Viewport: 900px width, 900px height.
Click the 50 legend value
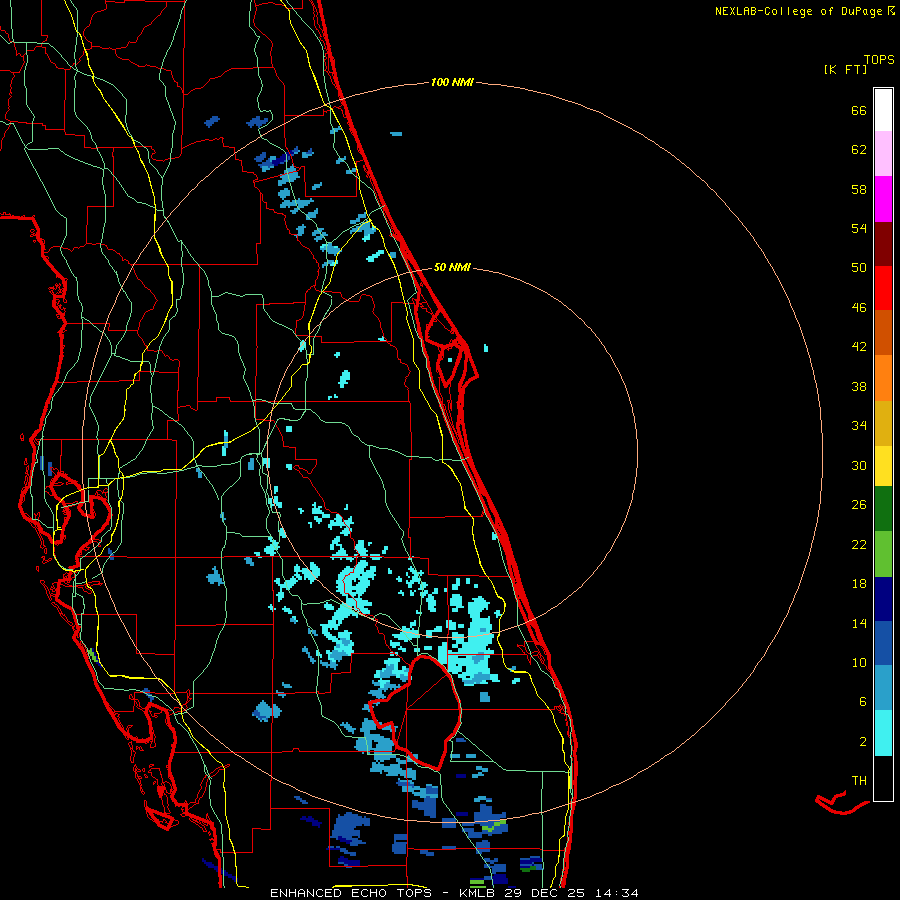pos(859,267)
